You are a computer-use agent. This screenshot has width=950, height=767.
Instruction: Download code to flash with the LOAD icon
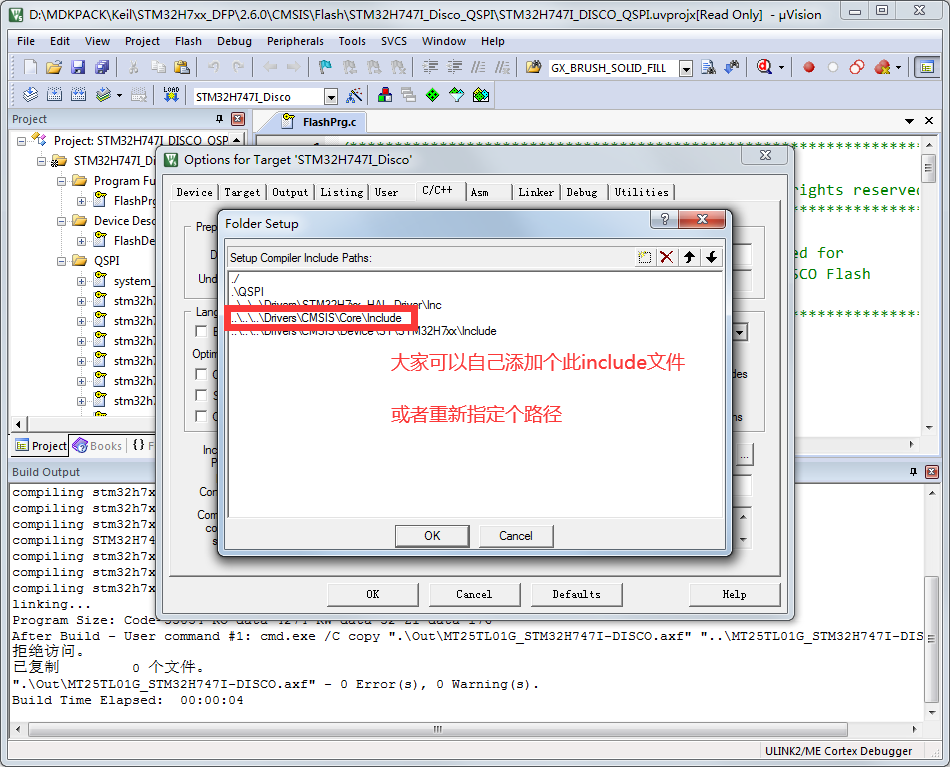(171, 95)
